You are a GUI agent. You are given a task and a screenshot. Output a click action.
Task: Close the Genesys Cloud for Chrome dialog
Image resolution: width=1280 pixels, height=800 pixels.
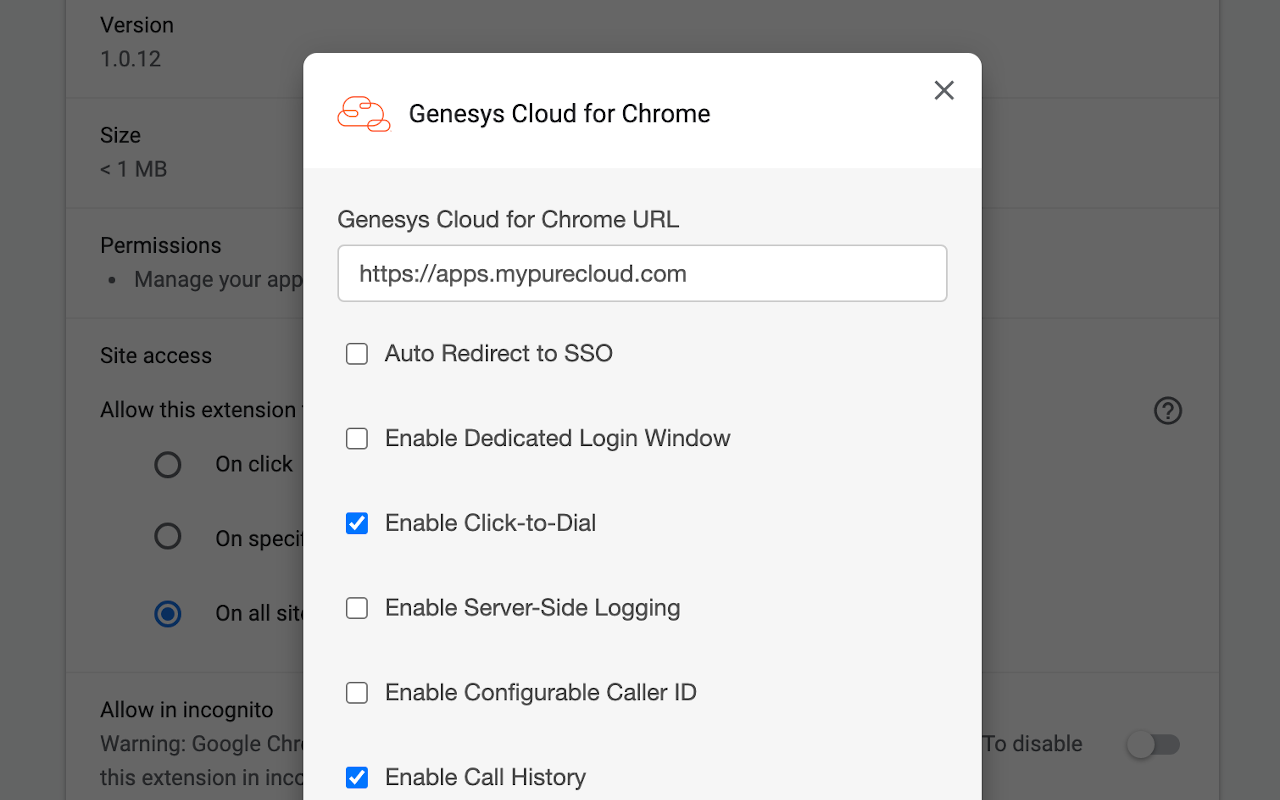(944, 90)
